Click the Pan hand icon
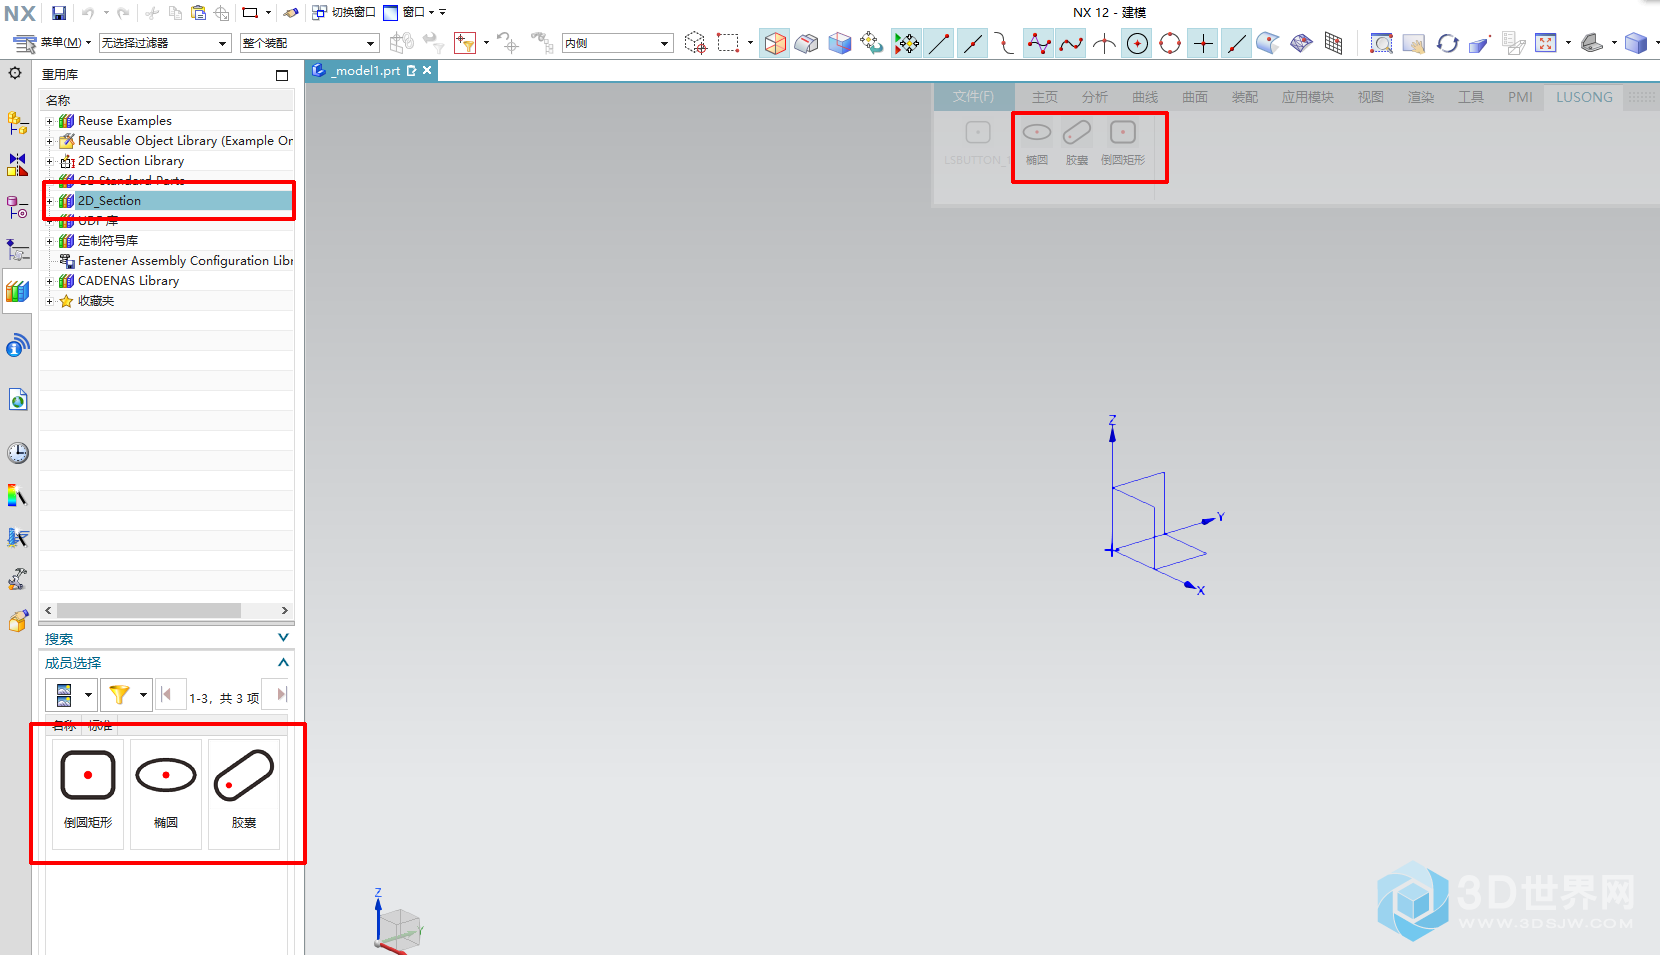The image size is (1660, 955). [1414, 43]
